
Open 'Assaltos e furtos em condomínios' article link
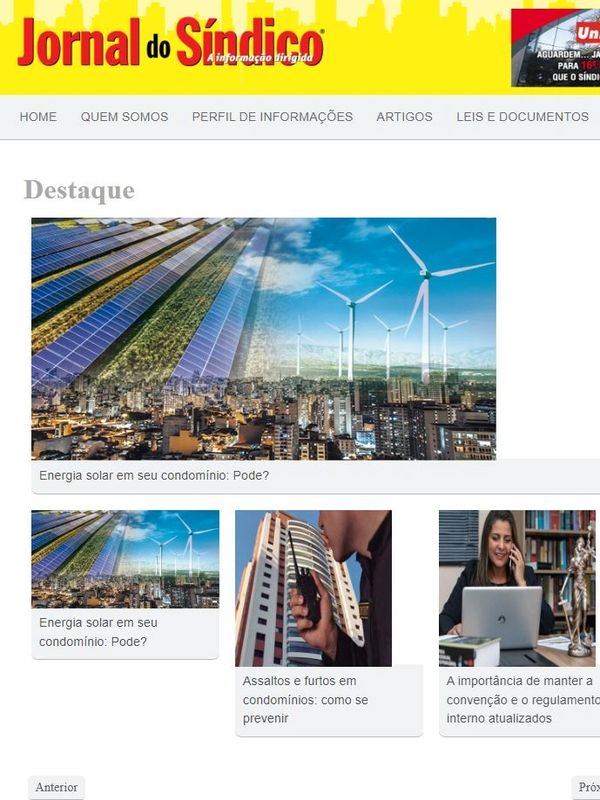point(305,699)
